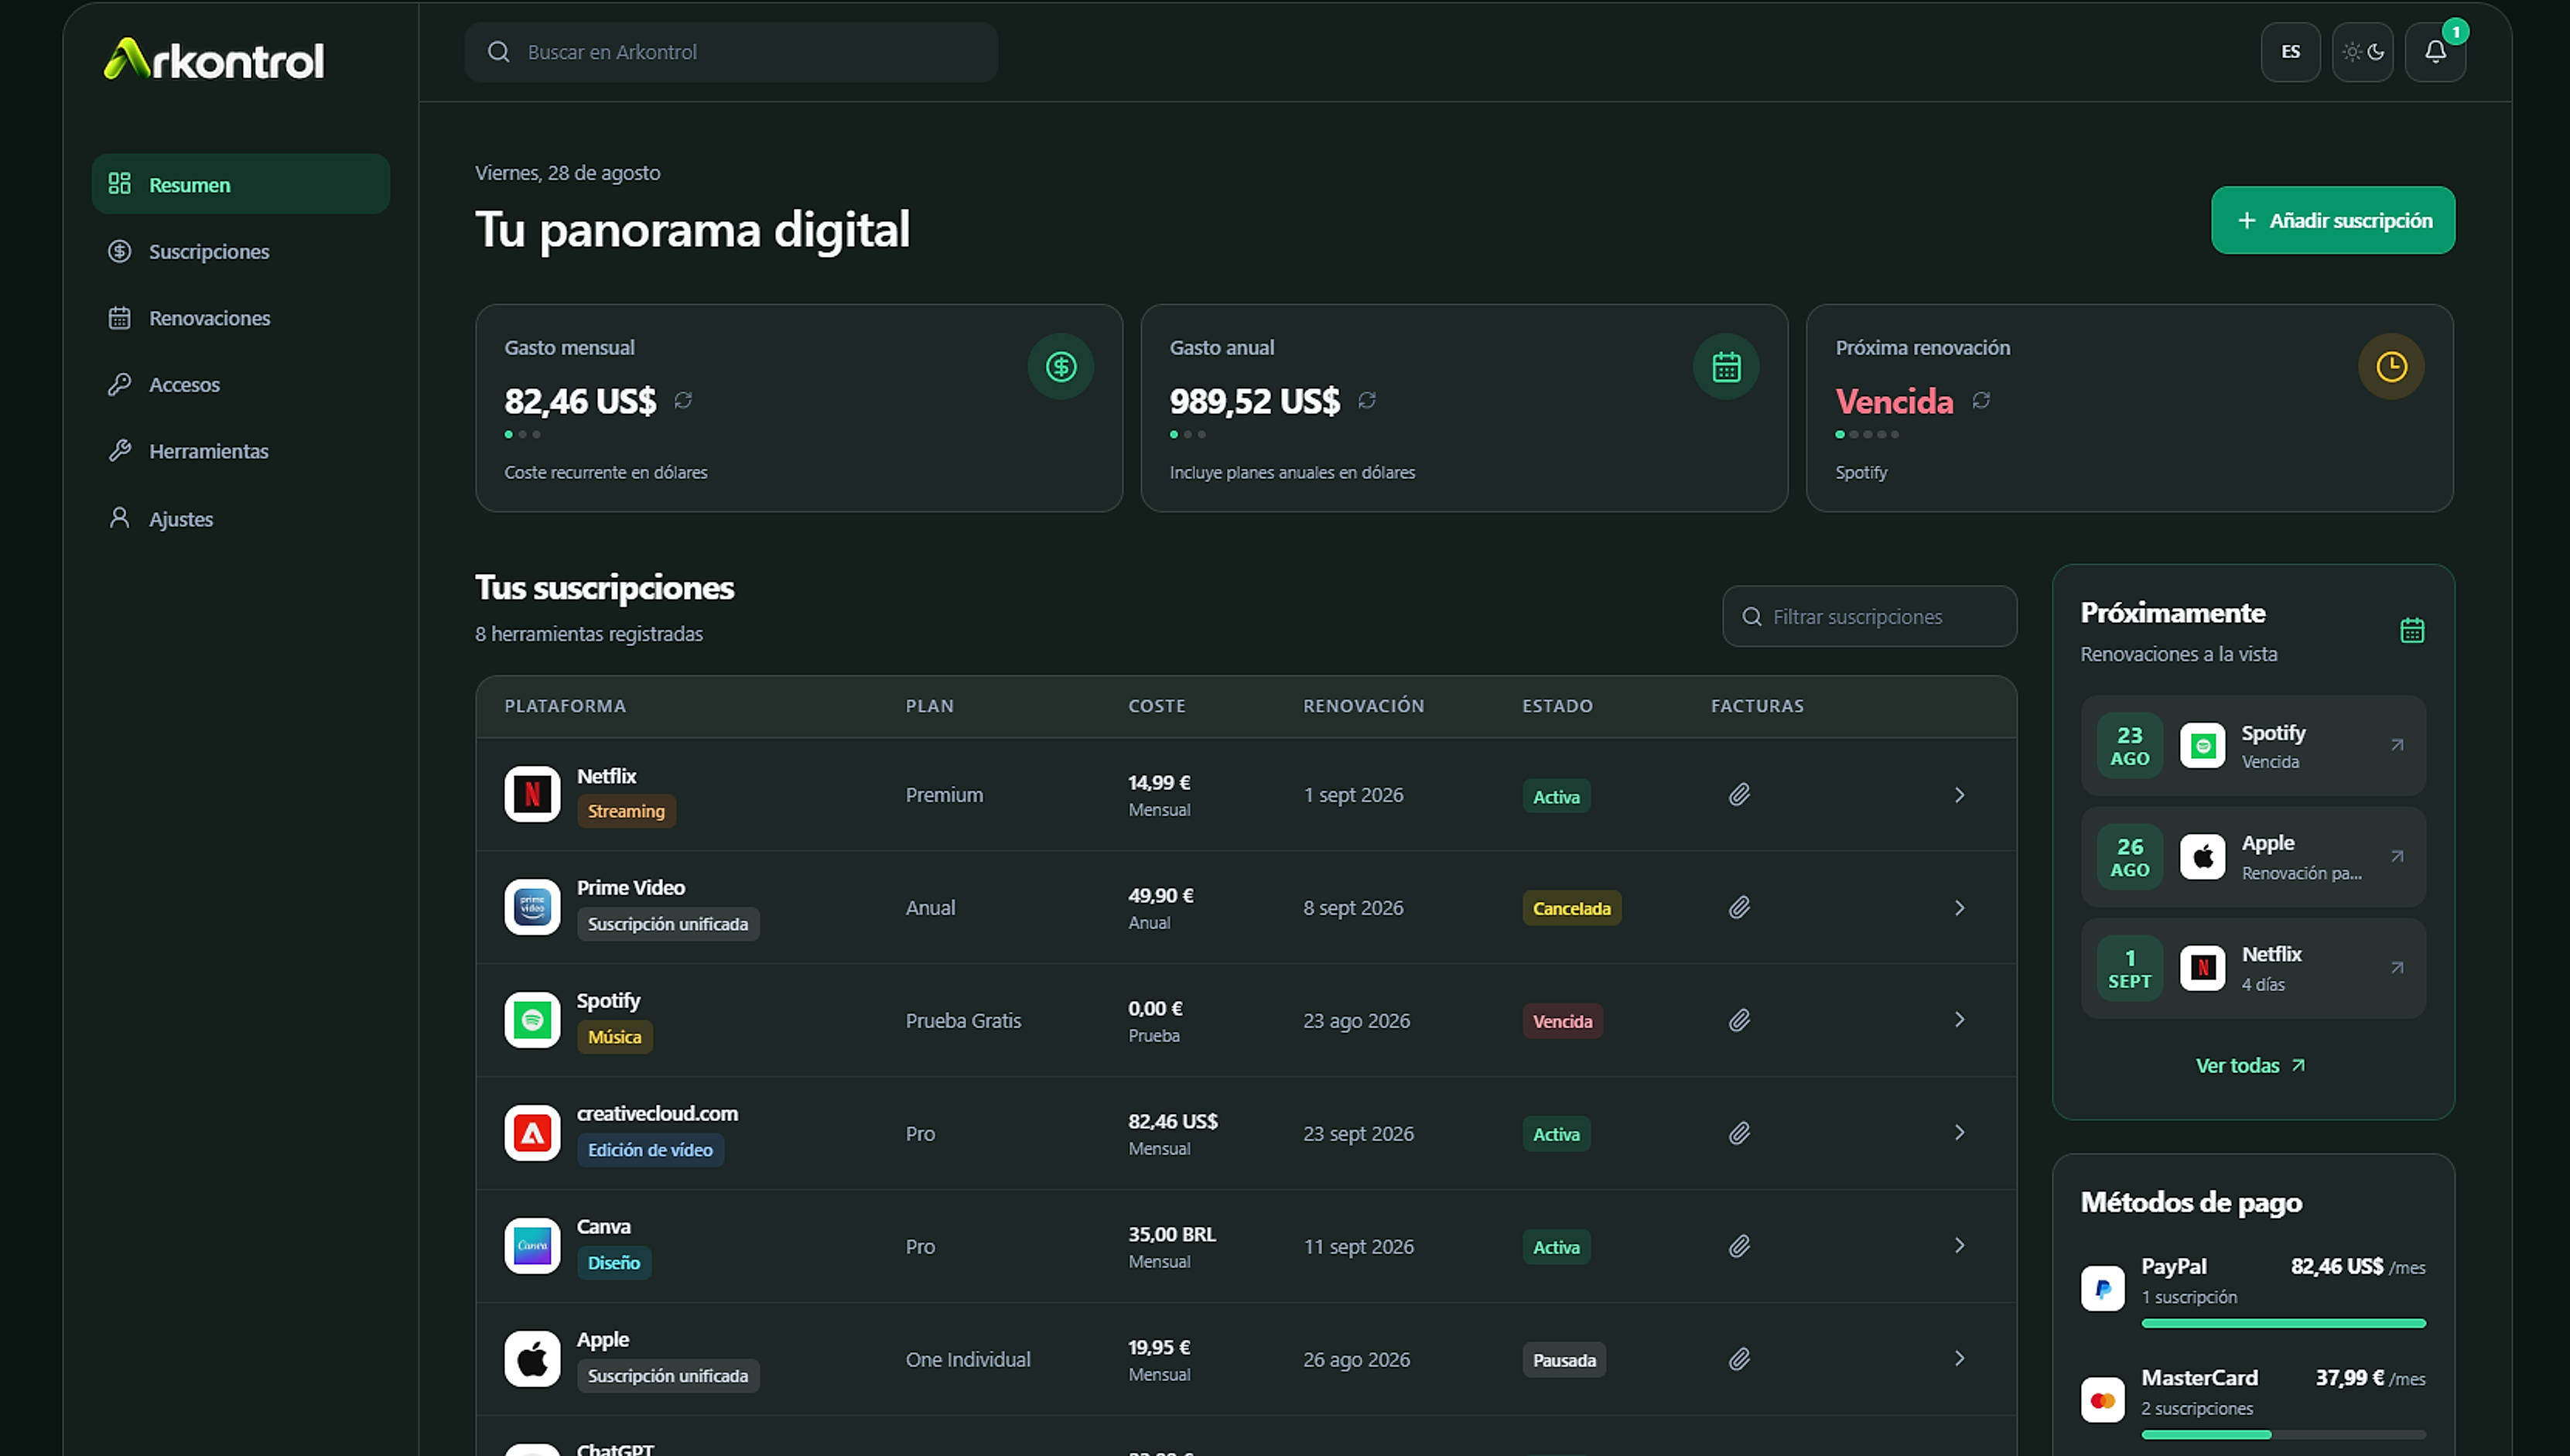Click the Netflix invoice paperclip icon
2570x1456 pixels.
tap(1739, 795)
